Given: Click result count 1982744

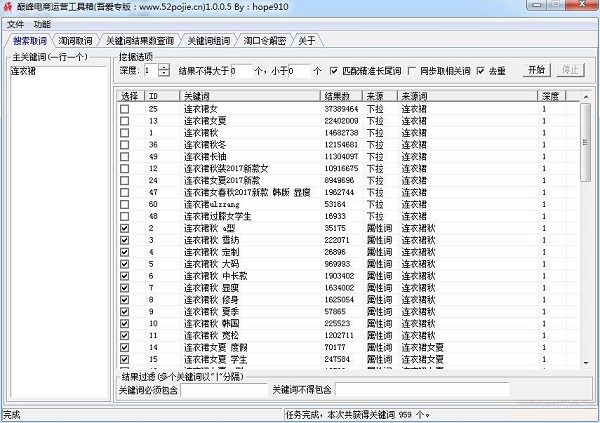Looking at the screenshot, I should point(339,193).
